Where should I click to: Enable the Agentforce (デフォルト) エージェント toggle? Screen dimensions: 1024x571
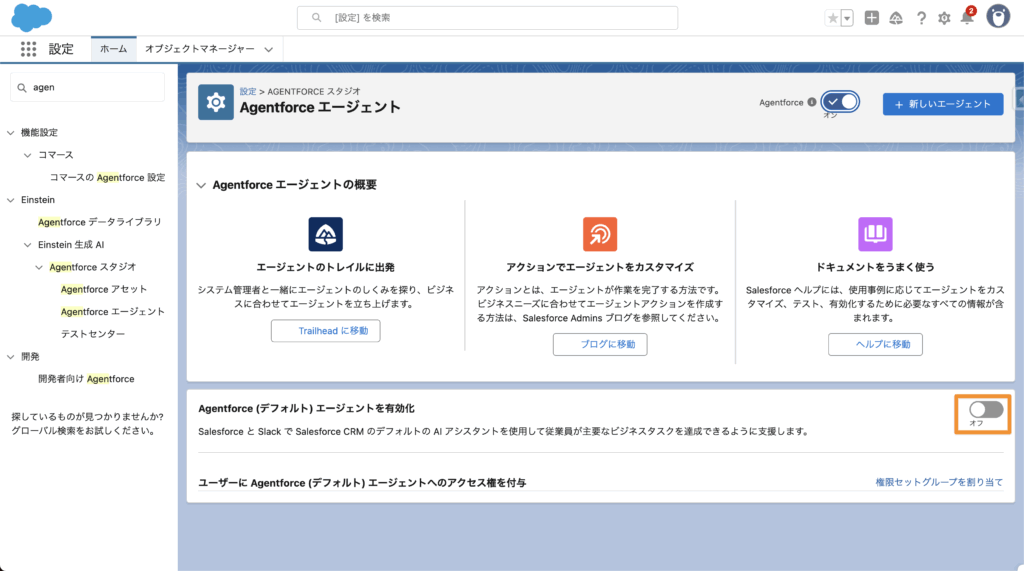(985, 410)
